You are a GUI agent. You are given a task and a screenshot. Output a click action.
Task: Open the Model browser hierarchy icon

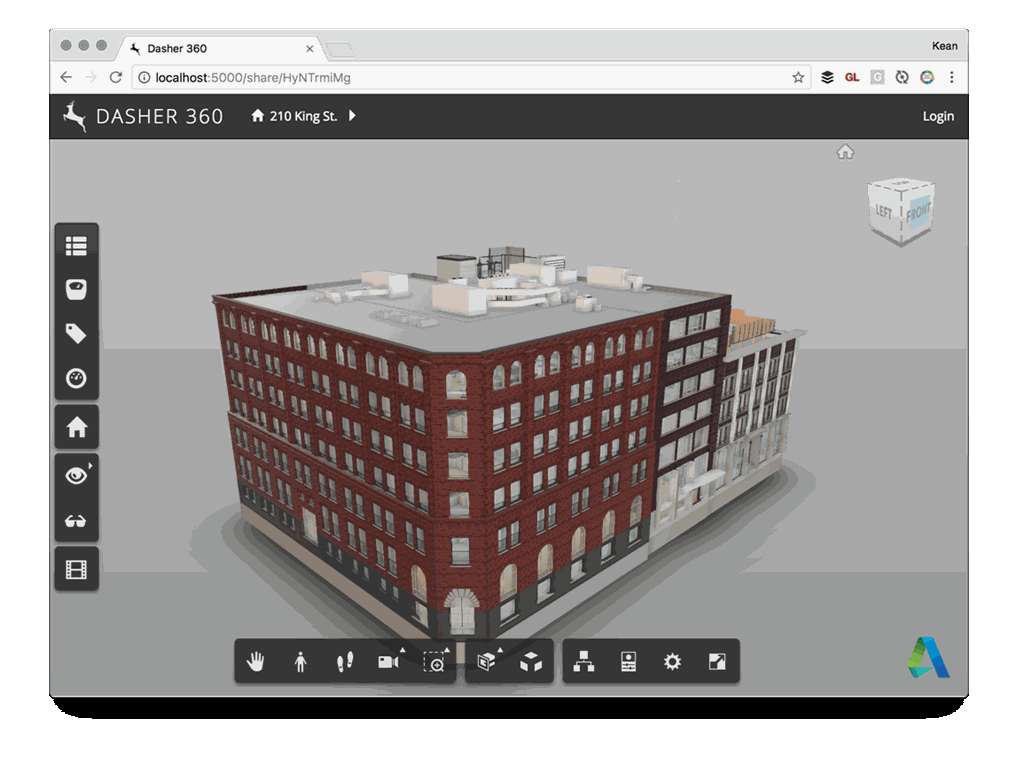pyautogui.click(x=584, y=661)
